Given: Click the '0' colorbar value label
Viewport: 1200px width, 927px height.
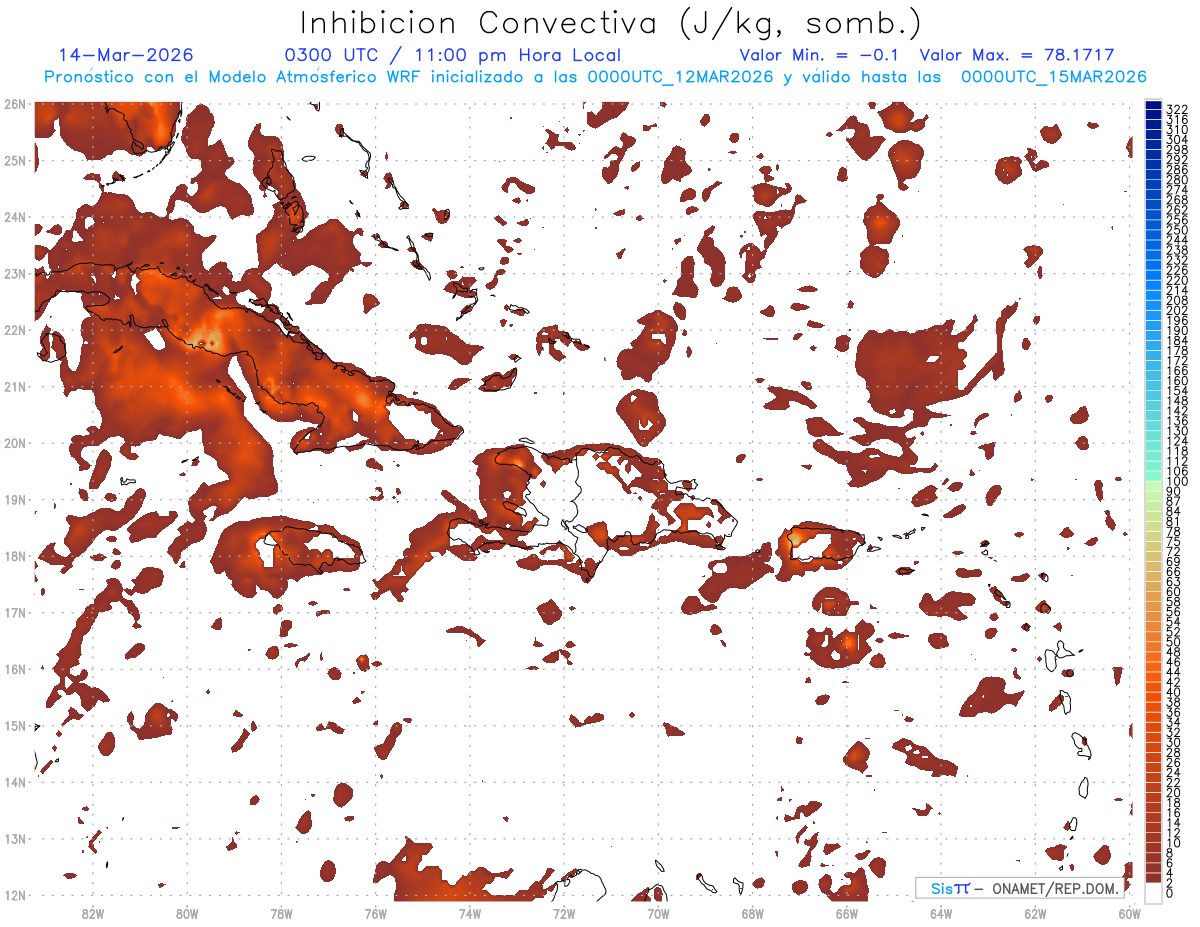Looking at the screenshot, I should coord(1170,893).
